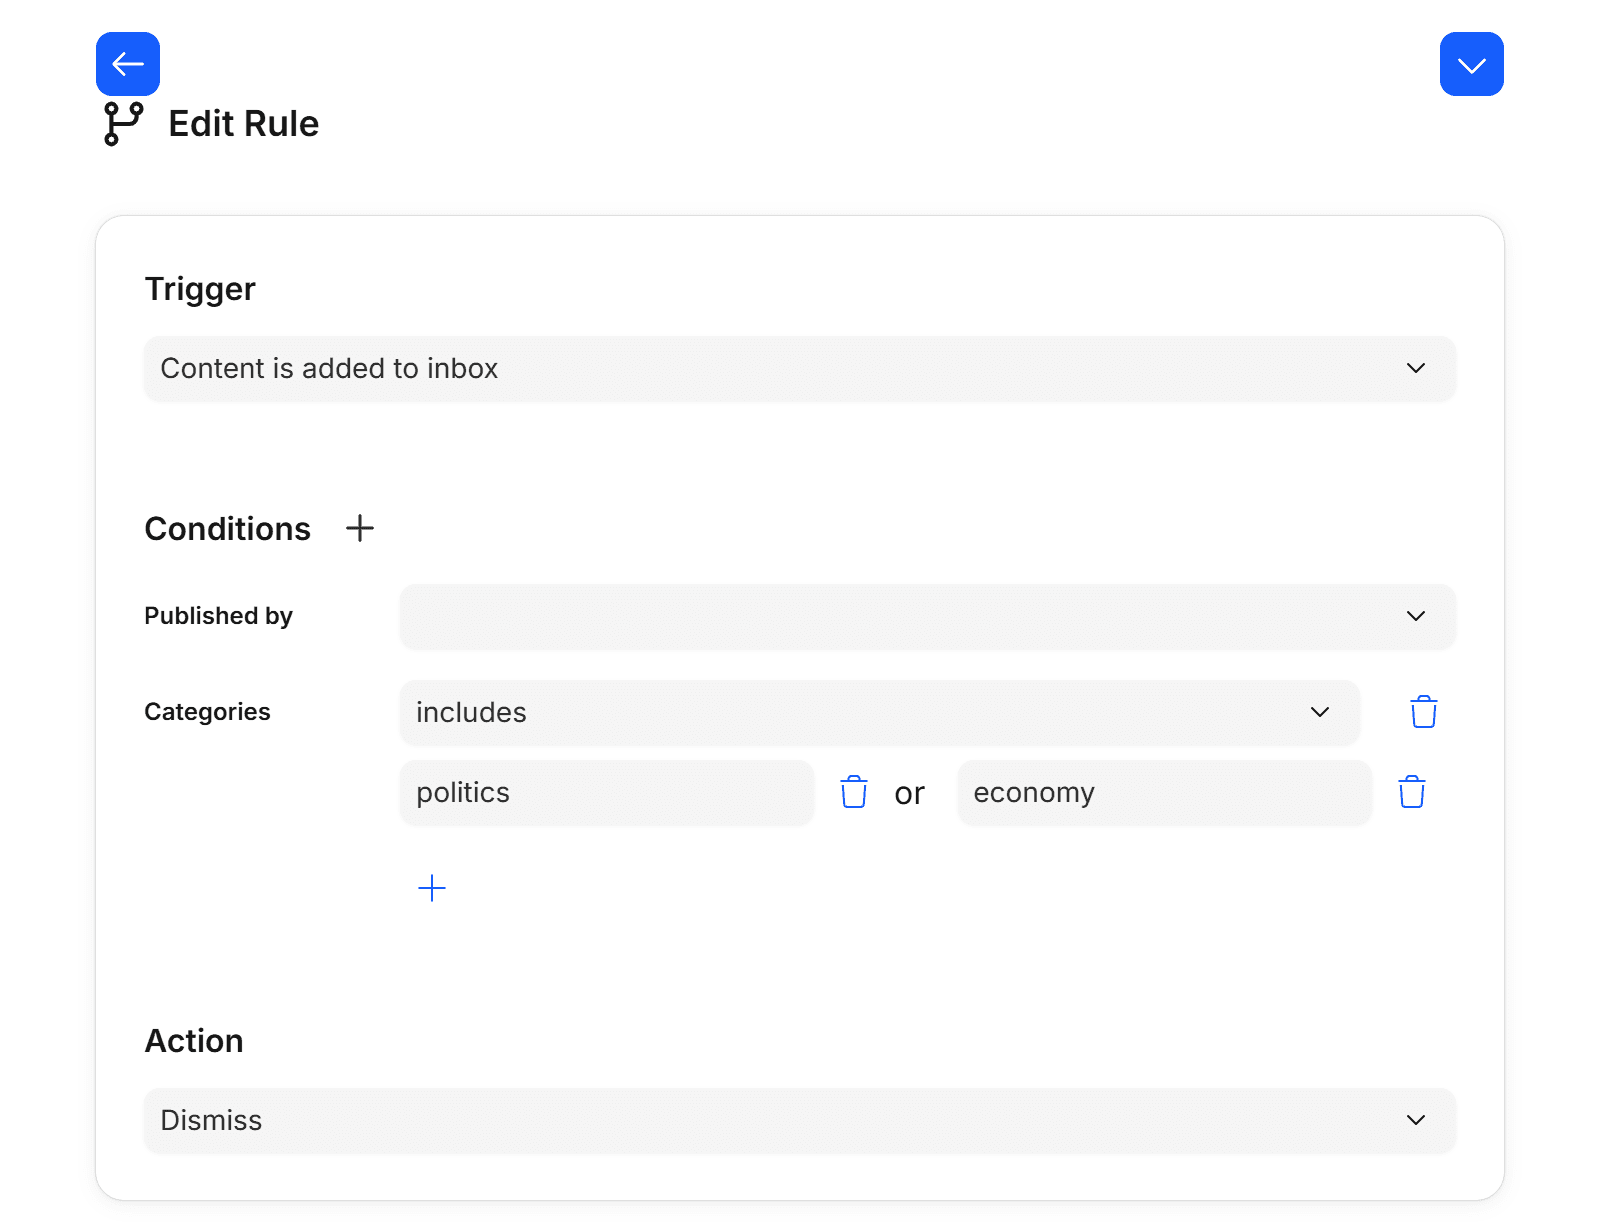
Task: Open the Trigger dropdown
Action: tap(799, 368)
